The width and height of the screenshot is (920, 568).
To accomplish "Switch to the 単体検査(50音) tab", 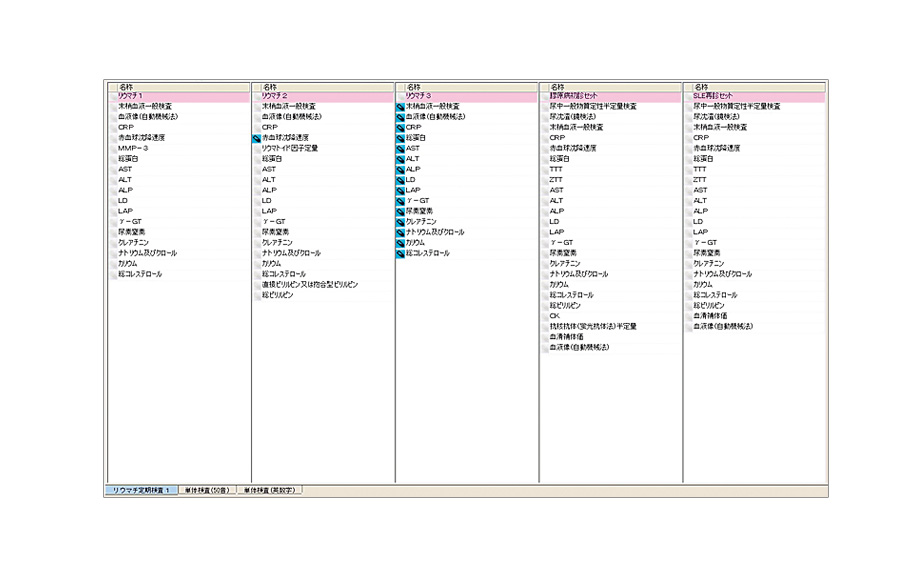I will [x=207, y=491].
